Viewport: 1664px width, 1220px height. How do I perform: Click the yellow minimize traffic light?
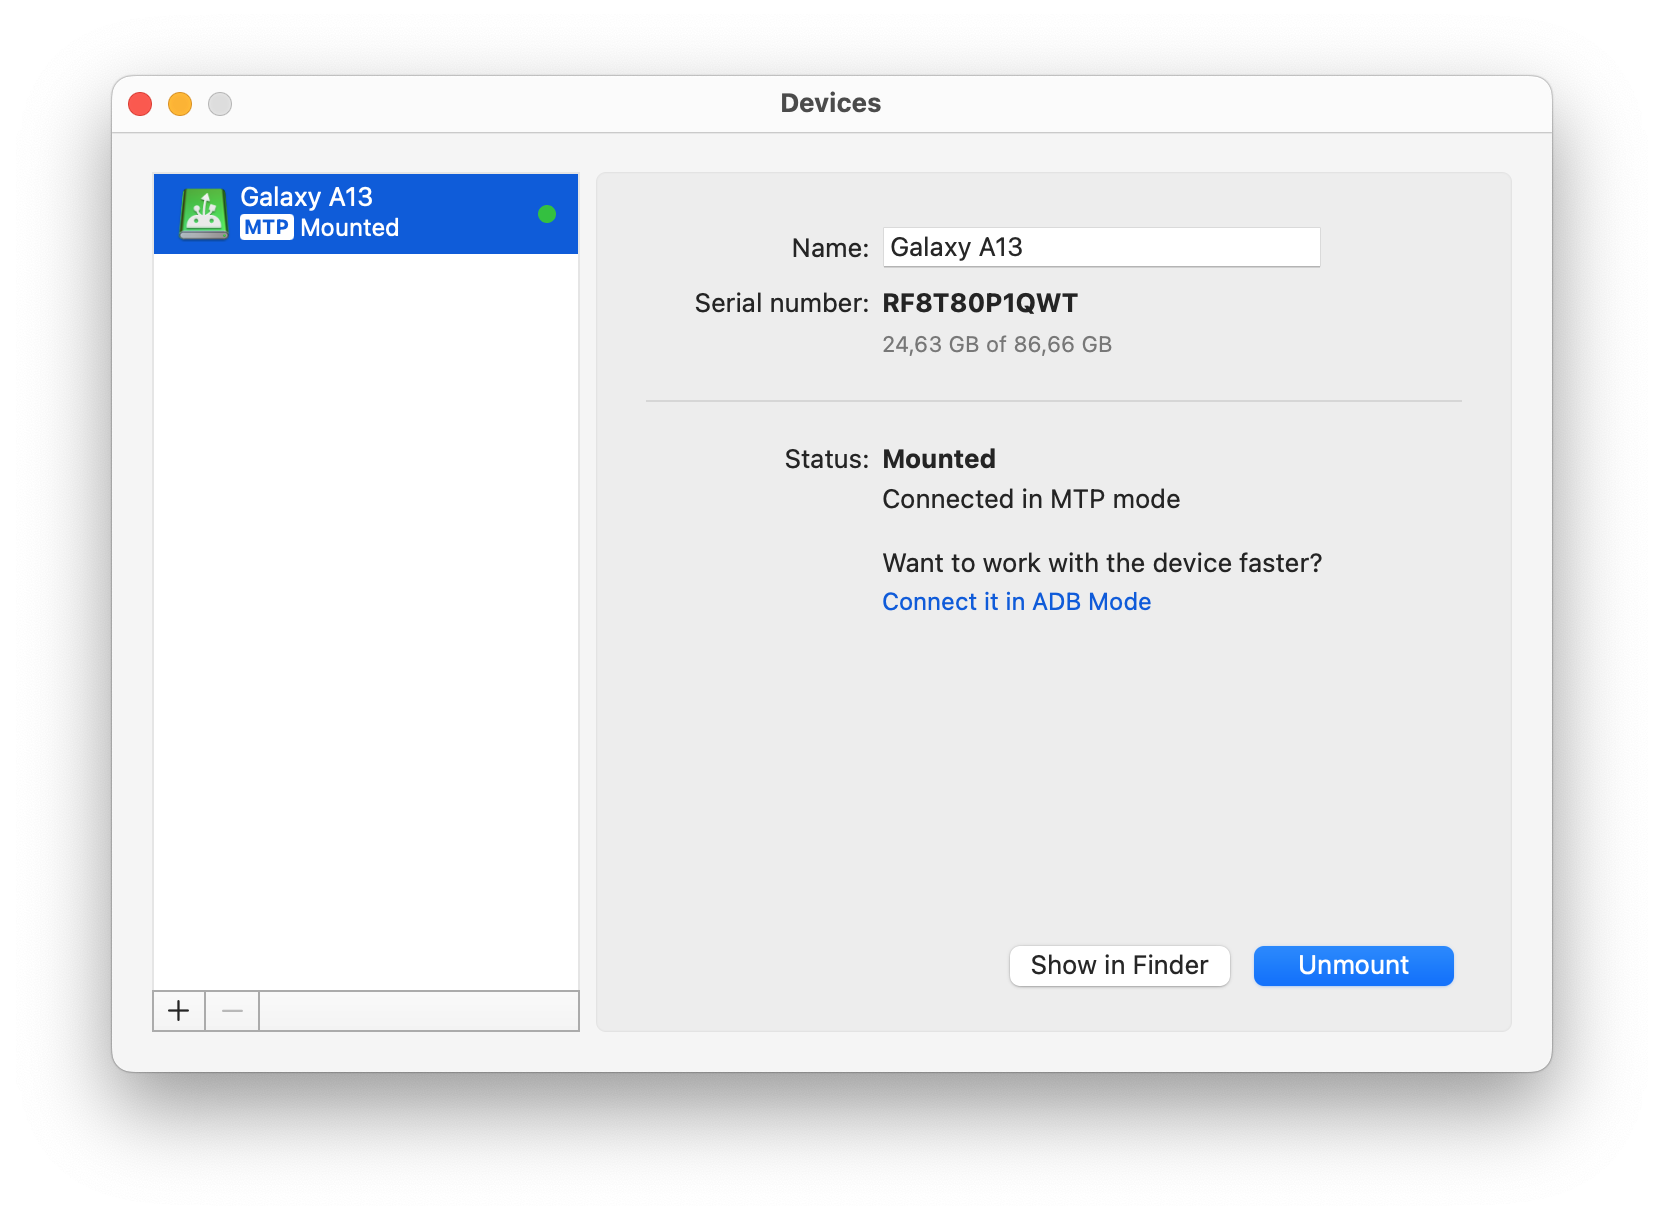pyautogui.click(x=179, y=103)
